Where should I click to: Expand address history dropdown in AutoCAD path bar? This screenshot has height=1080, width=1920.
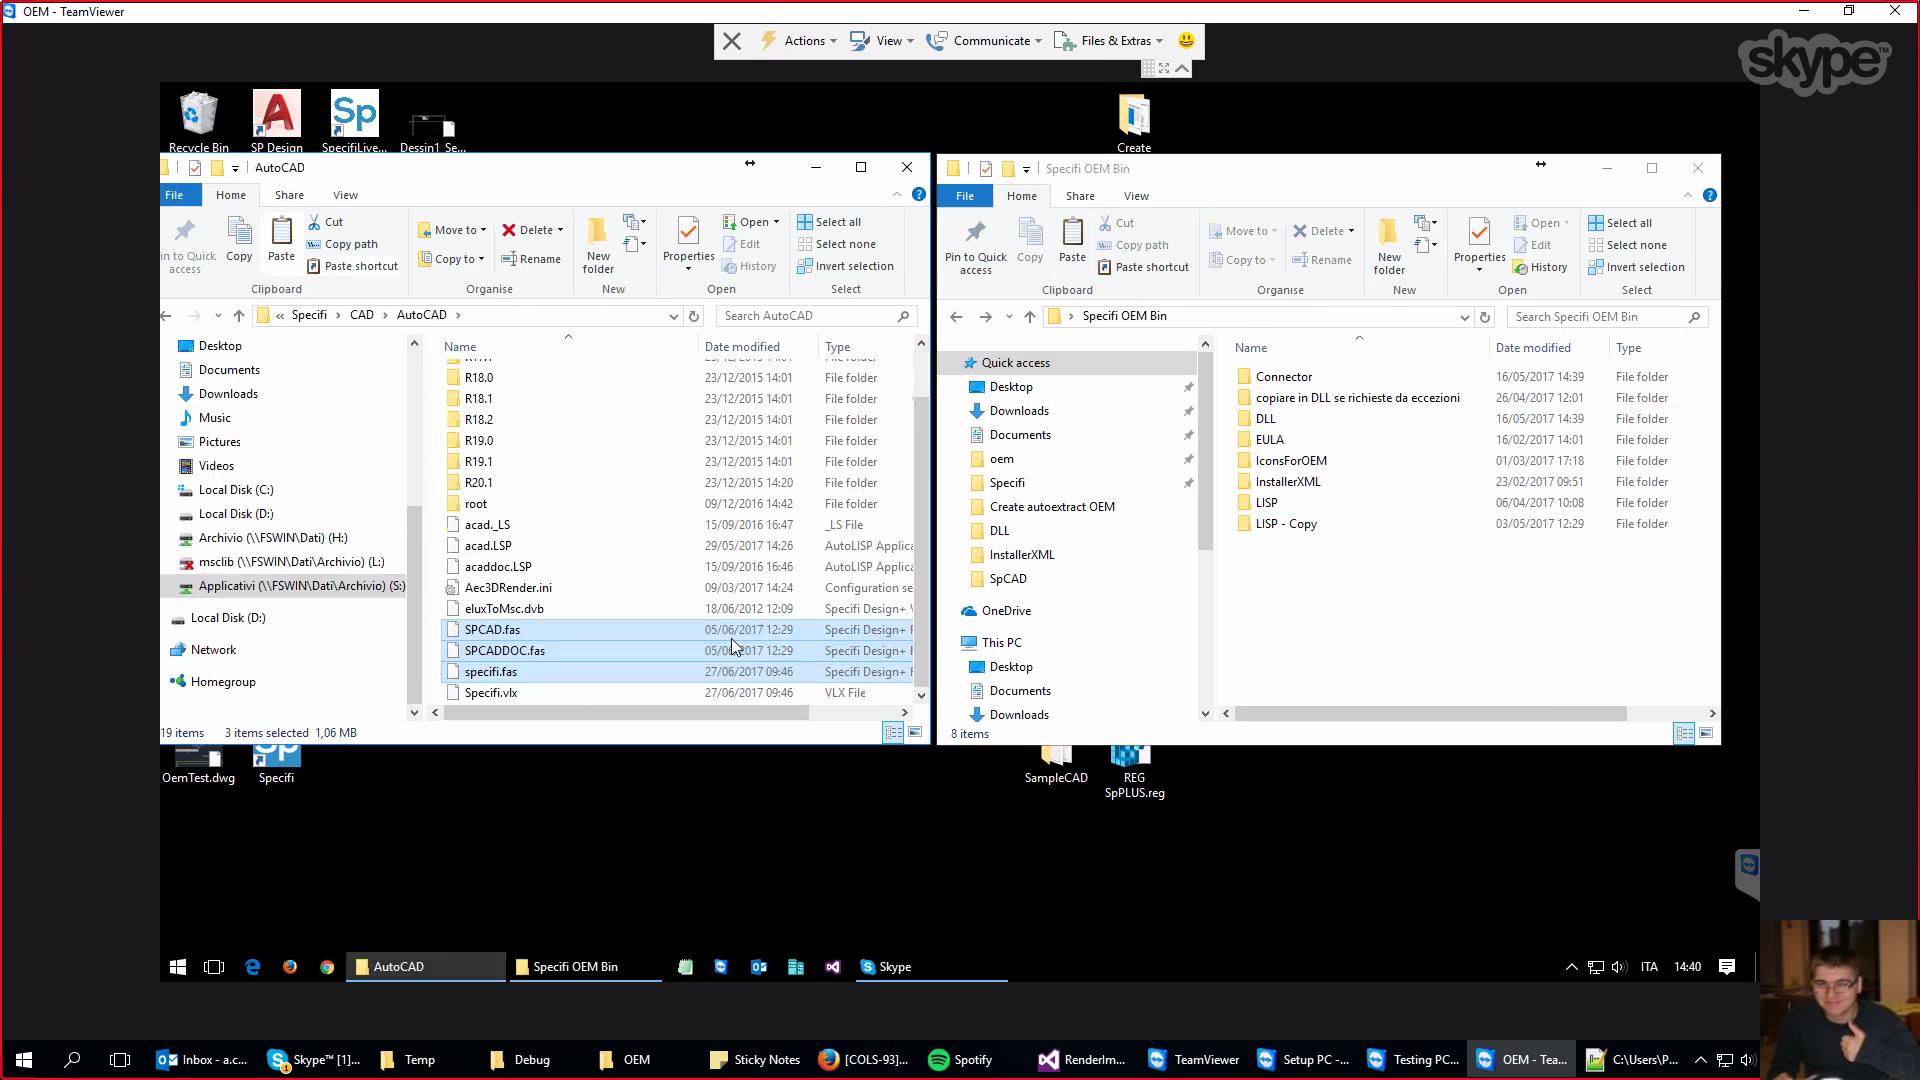(674, 316)
